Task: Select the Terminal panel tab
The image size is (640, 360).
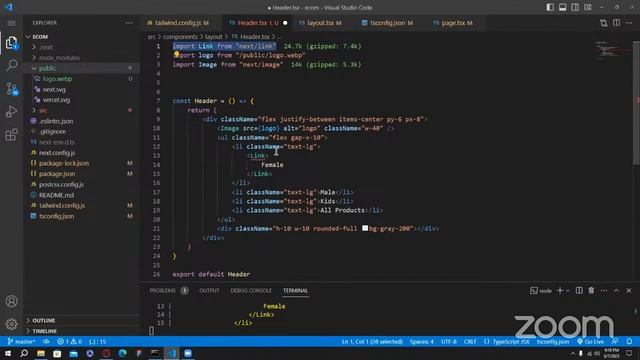Action: (296, 291)
